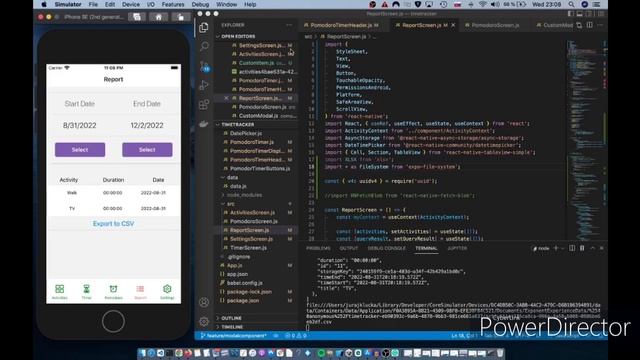Image resolution: width=640 pixels, height=360 pixels.
Task: Open Run and Debug view
Action: tap(204, 85)
